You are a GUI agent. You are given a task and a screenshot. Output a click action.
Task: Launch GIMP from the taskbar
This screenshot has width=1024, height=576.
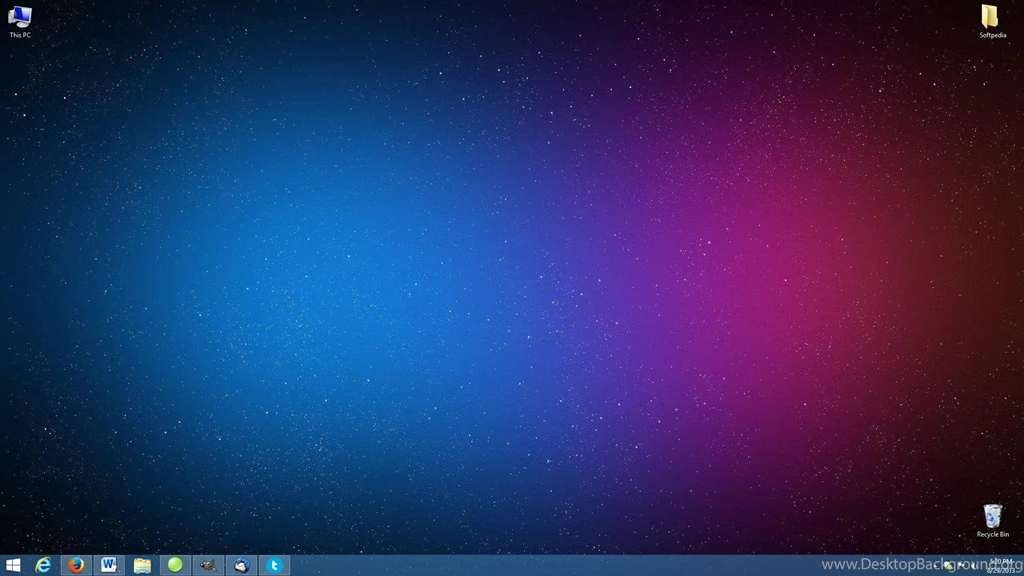point(207,565)
